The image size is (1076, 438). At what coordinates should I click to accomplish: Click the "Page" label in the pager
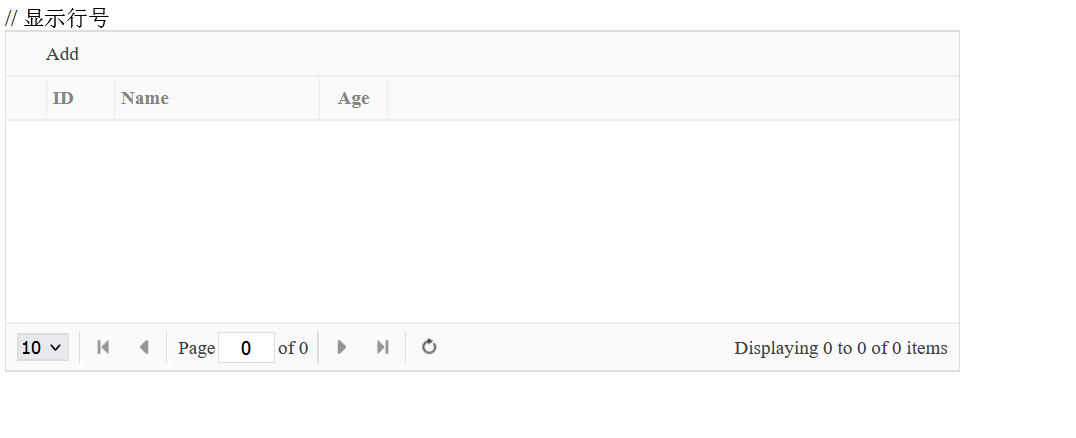point(196,348)
